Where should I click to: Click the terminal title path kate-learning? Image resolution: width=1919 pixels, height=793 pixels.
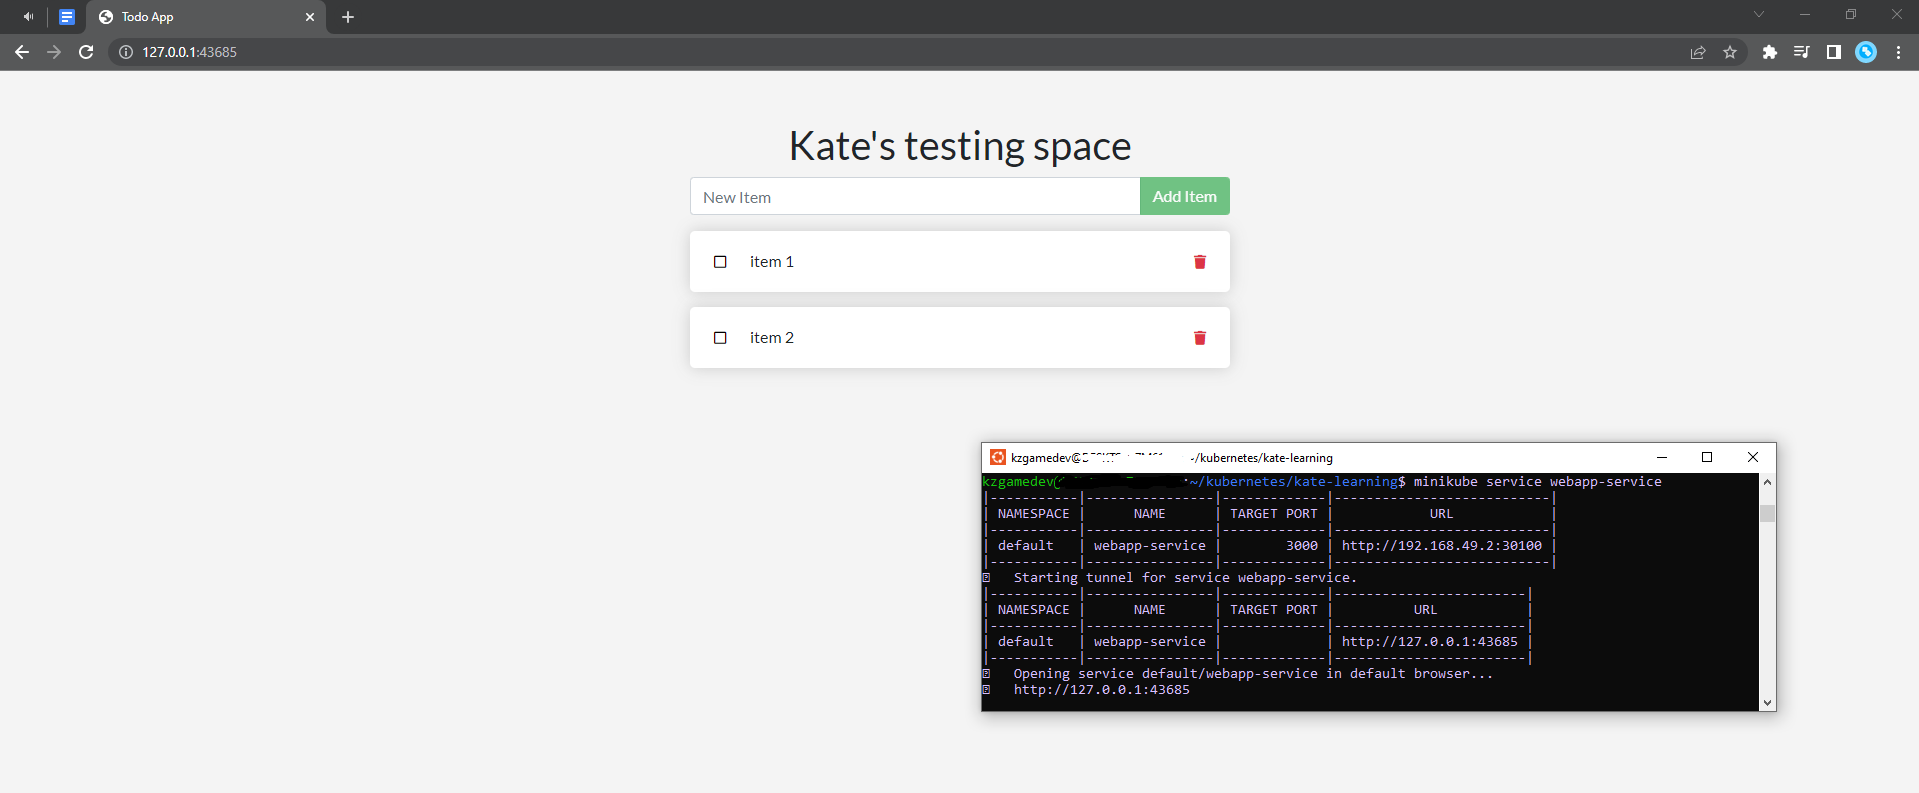click(1298, 458)
